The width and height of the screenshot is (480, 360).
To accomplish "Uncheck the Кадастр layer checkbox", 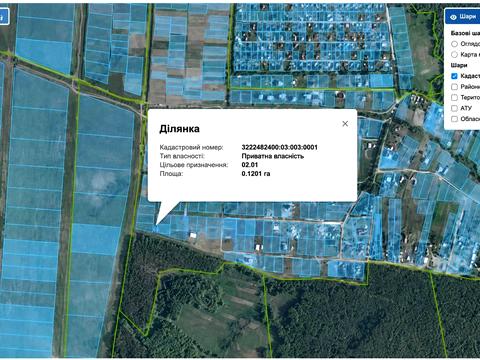I will [x=454, y=76].
